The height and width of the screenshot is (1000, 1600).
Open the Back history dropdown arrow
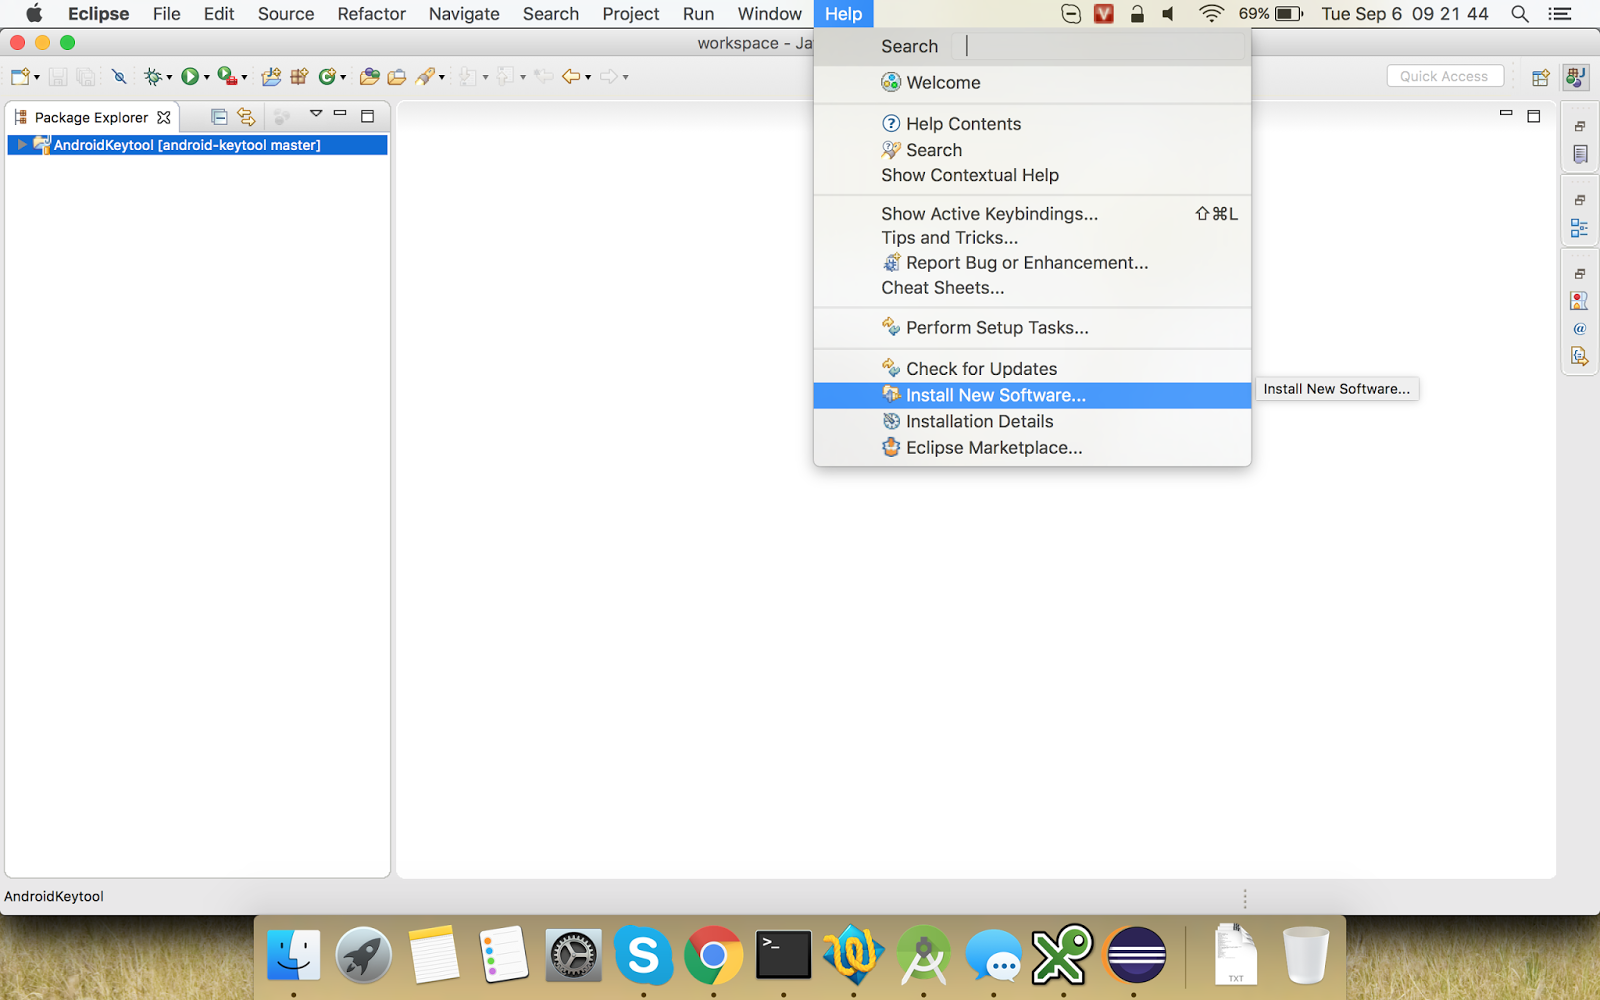(x=588, y=77)
